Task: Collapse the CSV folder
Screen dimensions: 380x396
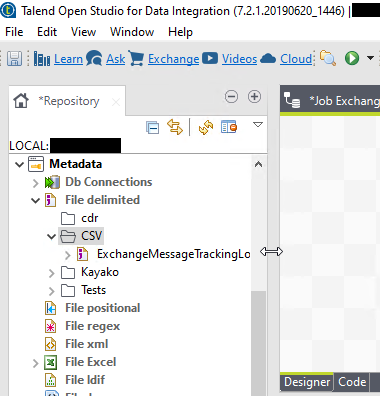Action: (x=51, y=237)
